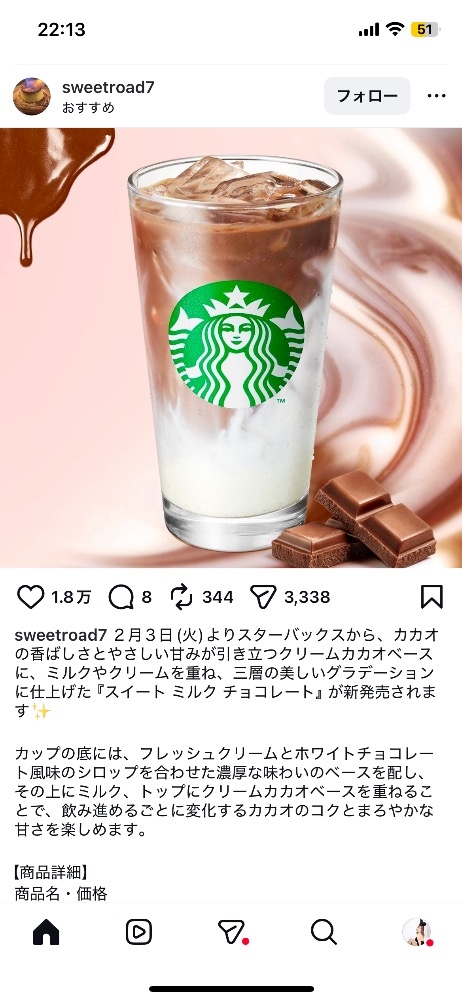Open your profile tab avatar
This screenshot has height=1000, width=462.
click(x=417, y=932)
